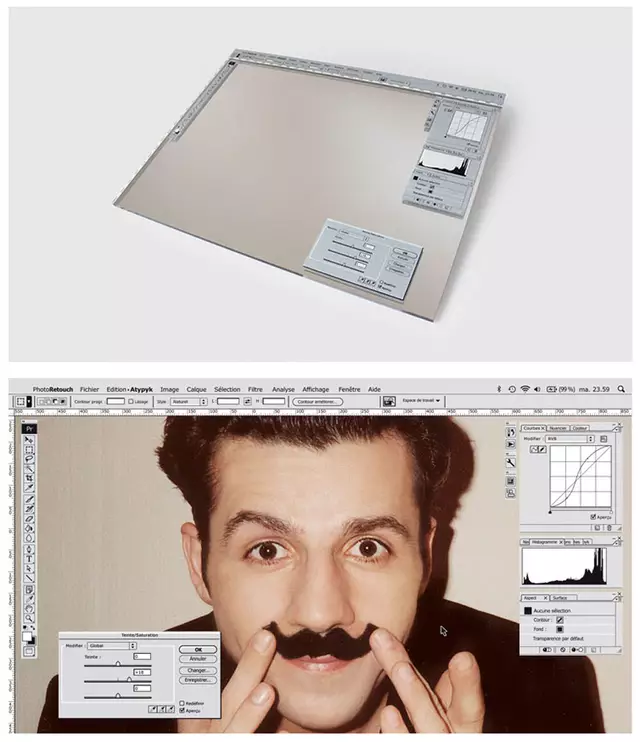This screenshot has height=742, width=640.
Task: Open the Affichage menu
Action: tap(316, 389)
